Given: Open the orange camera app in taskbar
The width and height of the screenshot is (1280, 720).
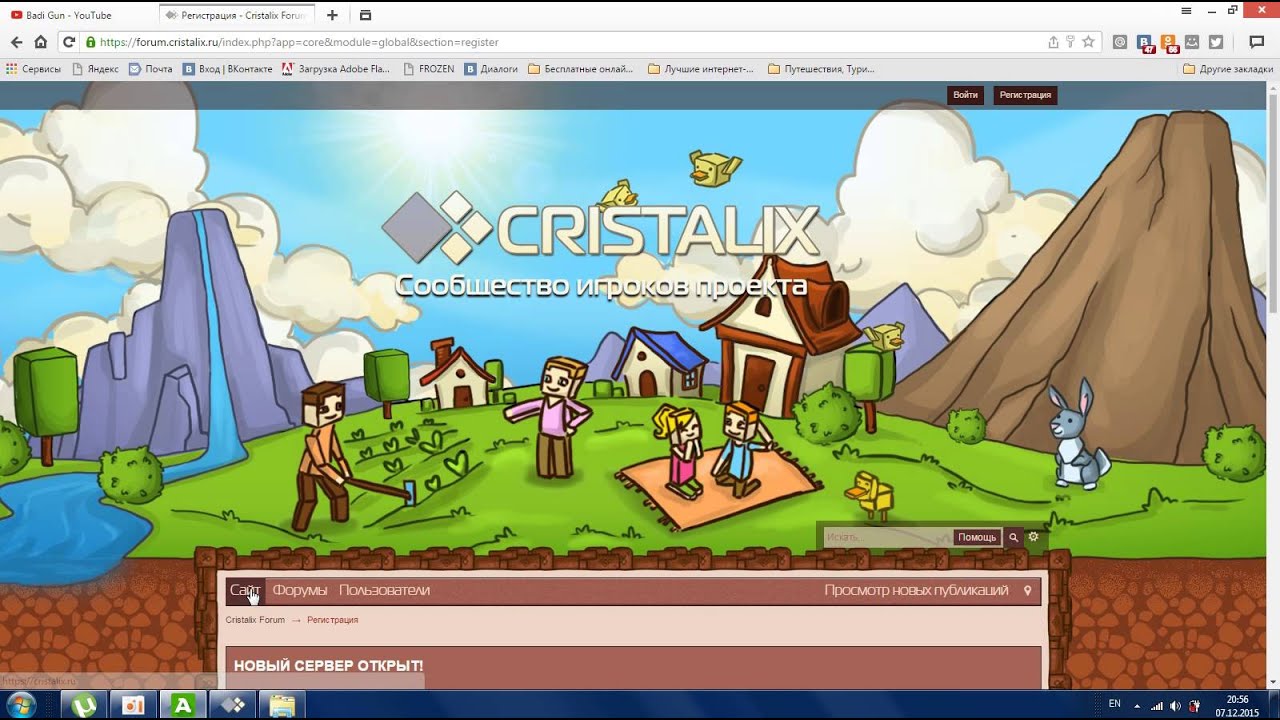Looking at the screenshot, I should (x=133, y=705).
